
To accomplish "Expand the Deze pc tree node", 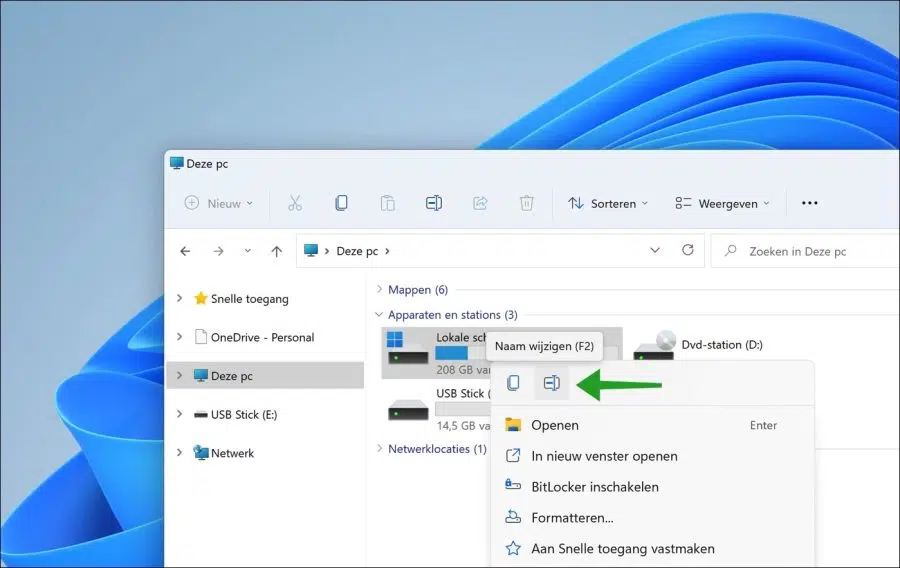I will click(179, 375).
